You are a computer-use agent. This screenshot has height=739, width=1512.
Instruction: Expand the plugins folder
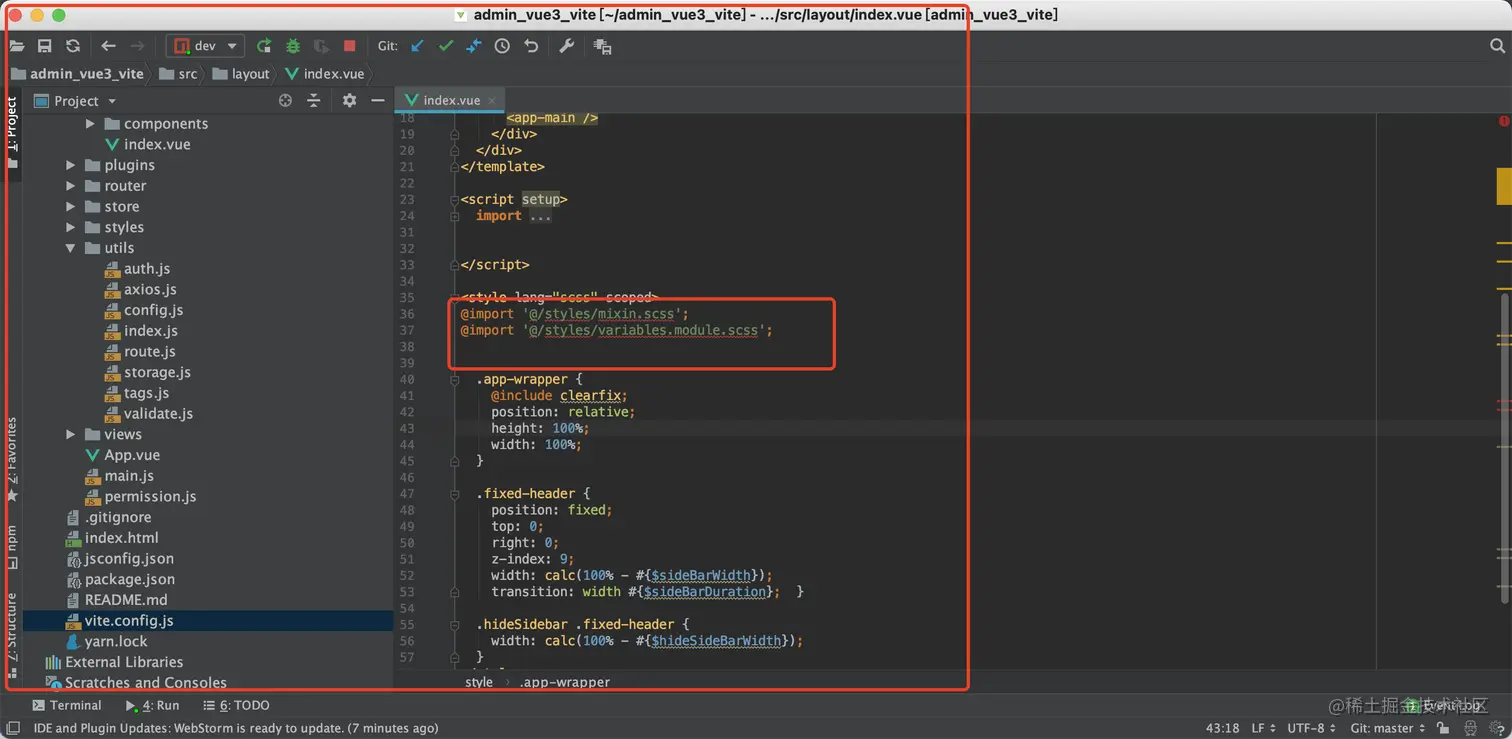click(70, 165)
